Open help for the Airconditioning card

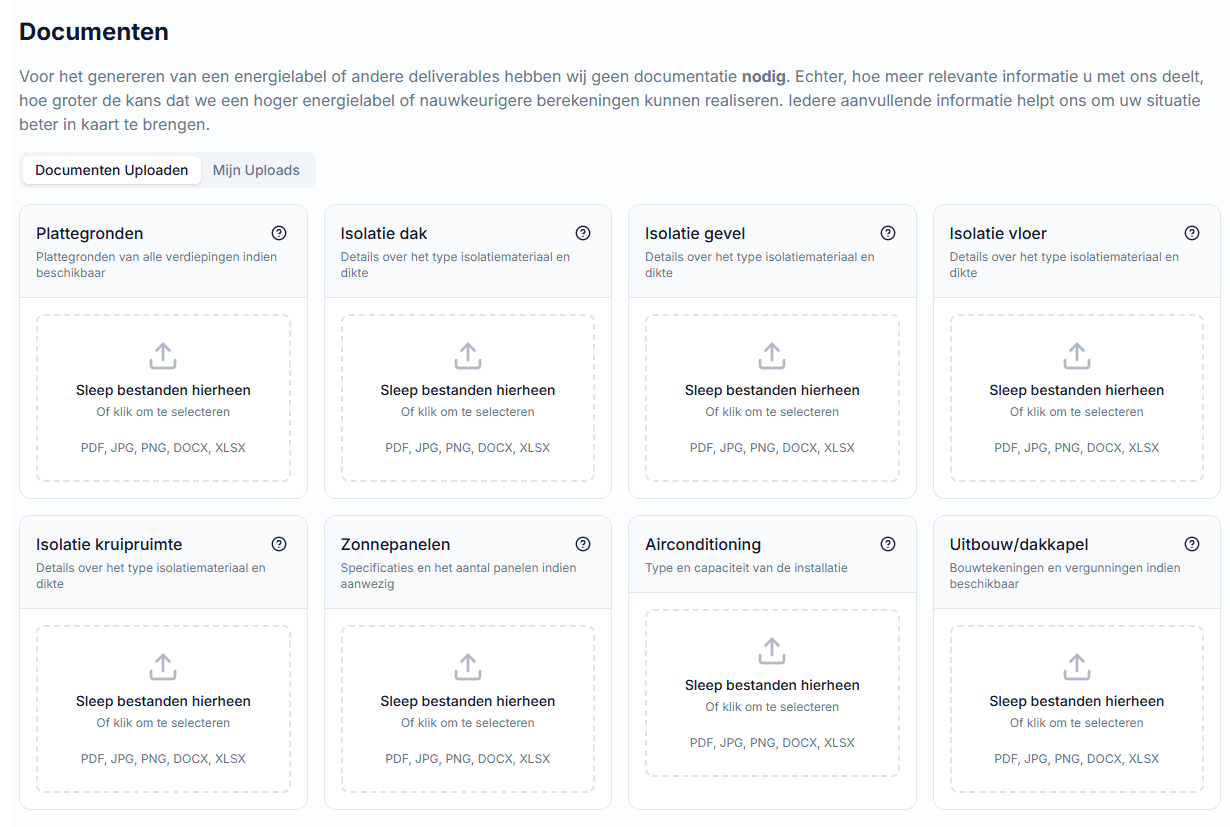888,544
